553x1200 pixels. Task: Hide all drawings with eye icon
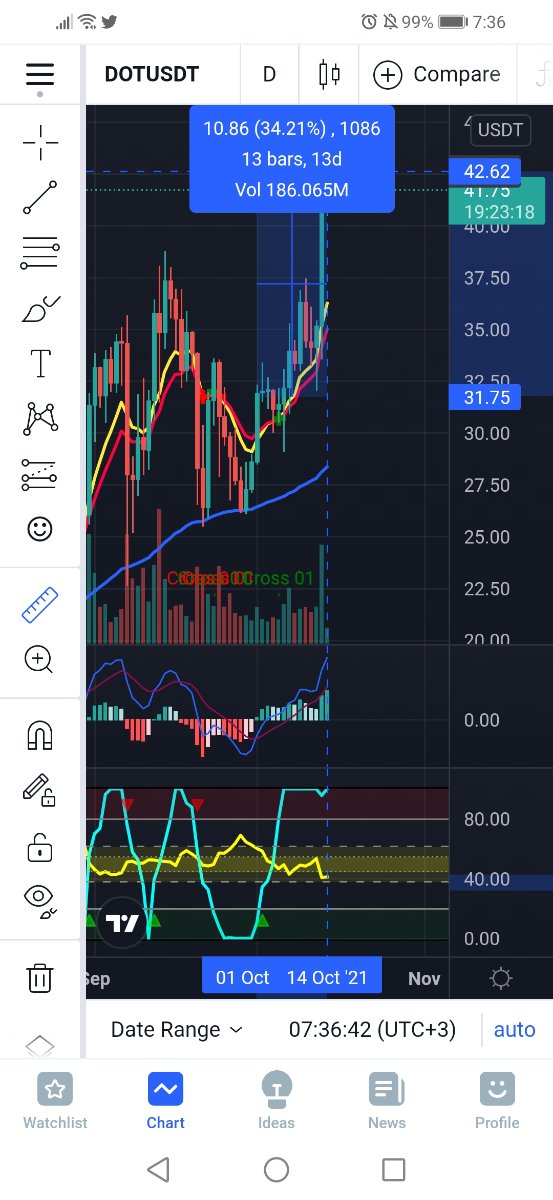click(40, 900)
